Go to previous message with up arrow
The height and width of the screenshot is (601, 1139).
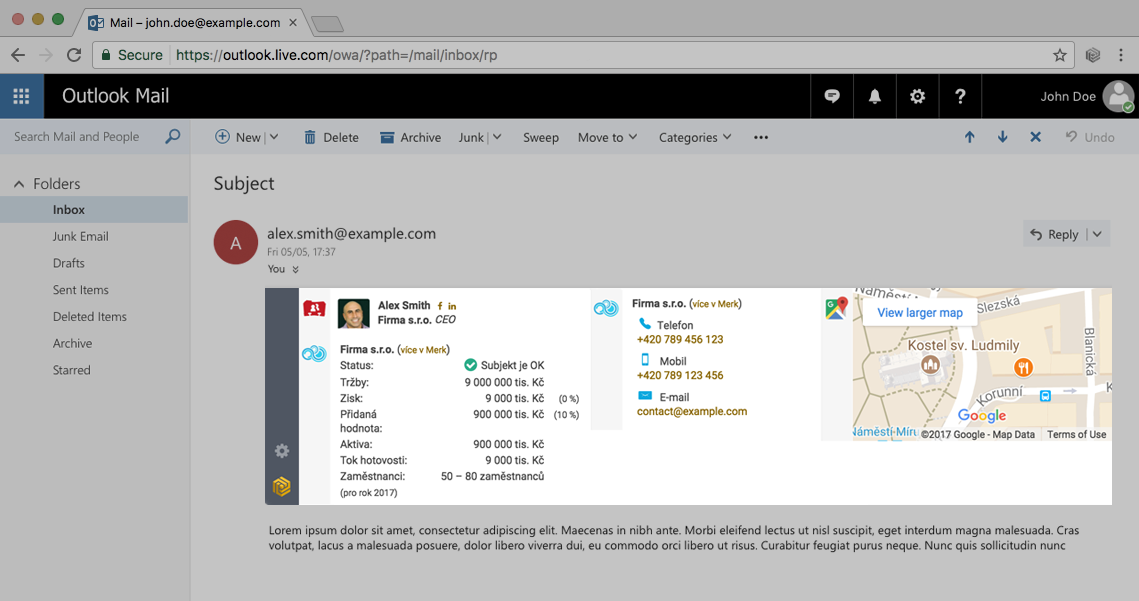coord(969,137)
